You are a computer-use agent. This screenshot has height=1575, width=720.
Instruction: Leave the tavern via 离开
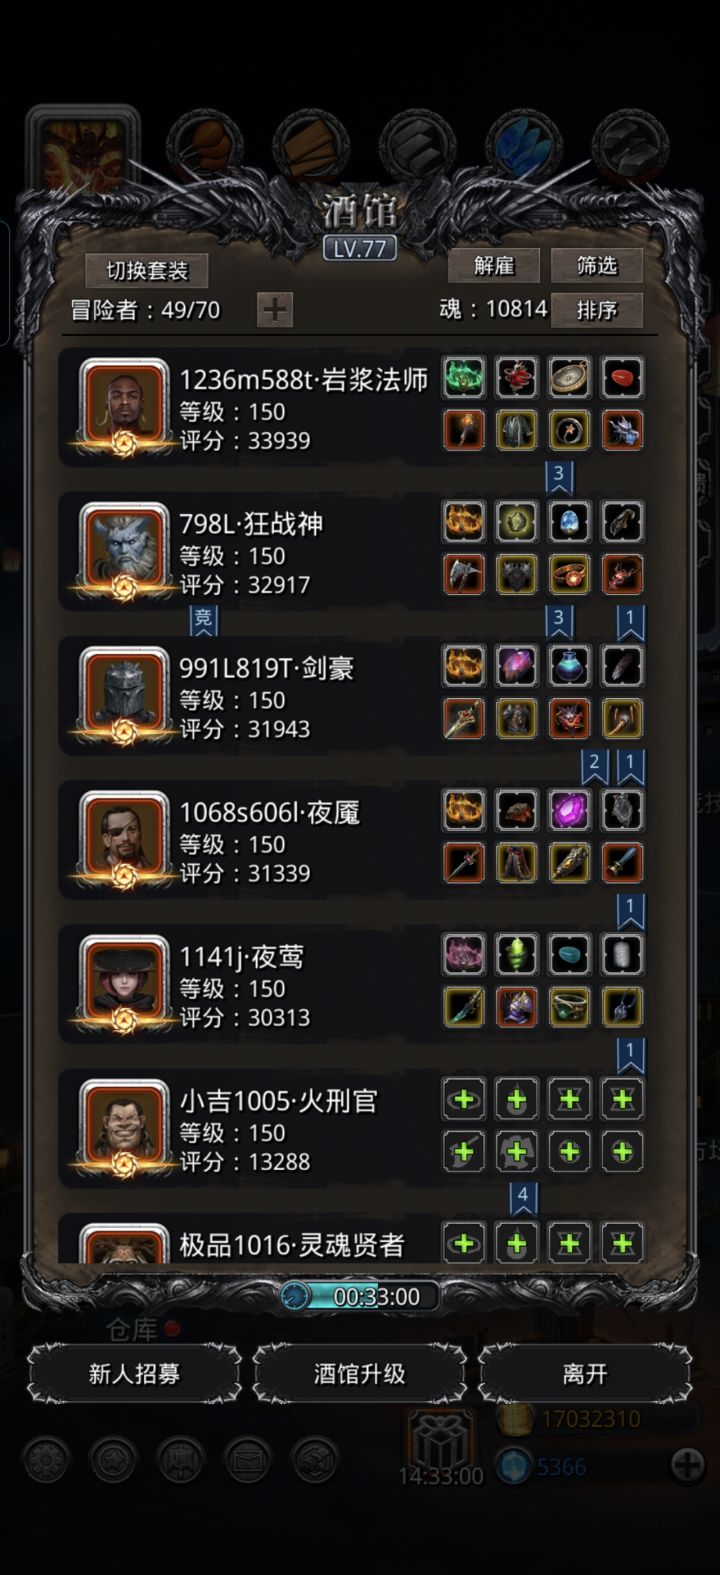tap(585, 1373)
